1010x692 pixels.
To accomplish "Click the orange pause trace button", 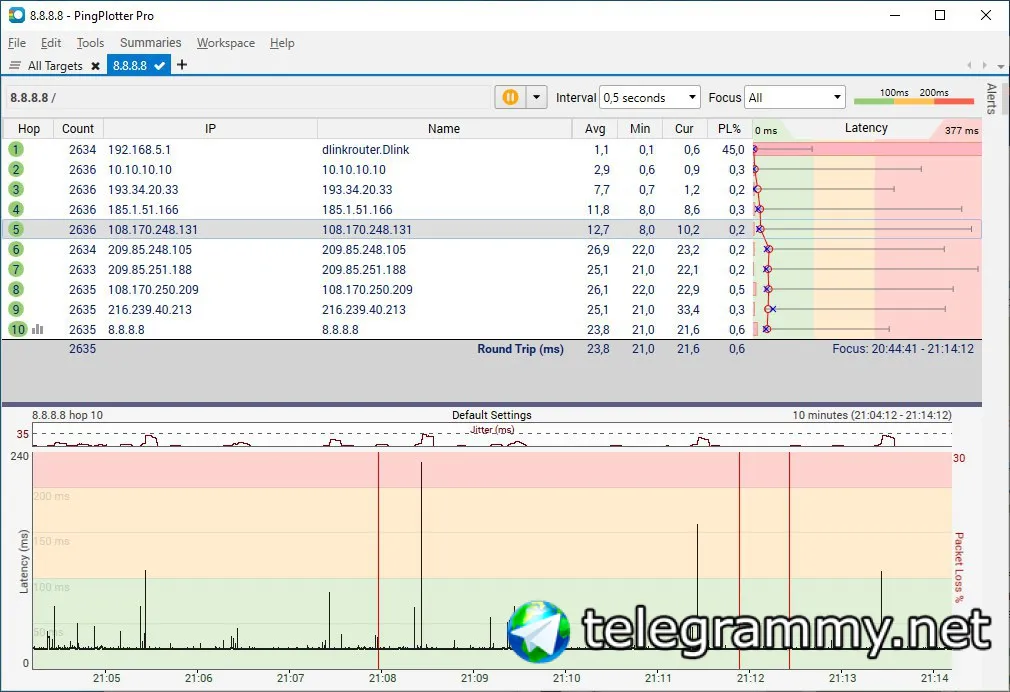I will click(x=510, y=97).
